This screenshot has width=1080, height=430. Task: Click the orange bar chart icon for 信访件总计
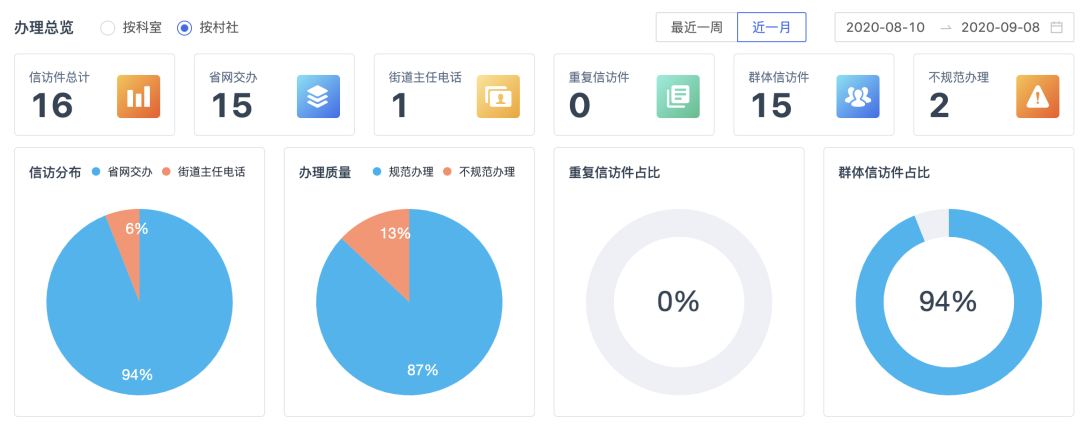click(138, 96)
